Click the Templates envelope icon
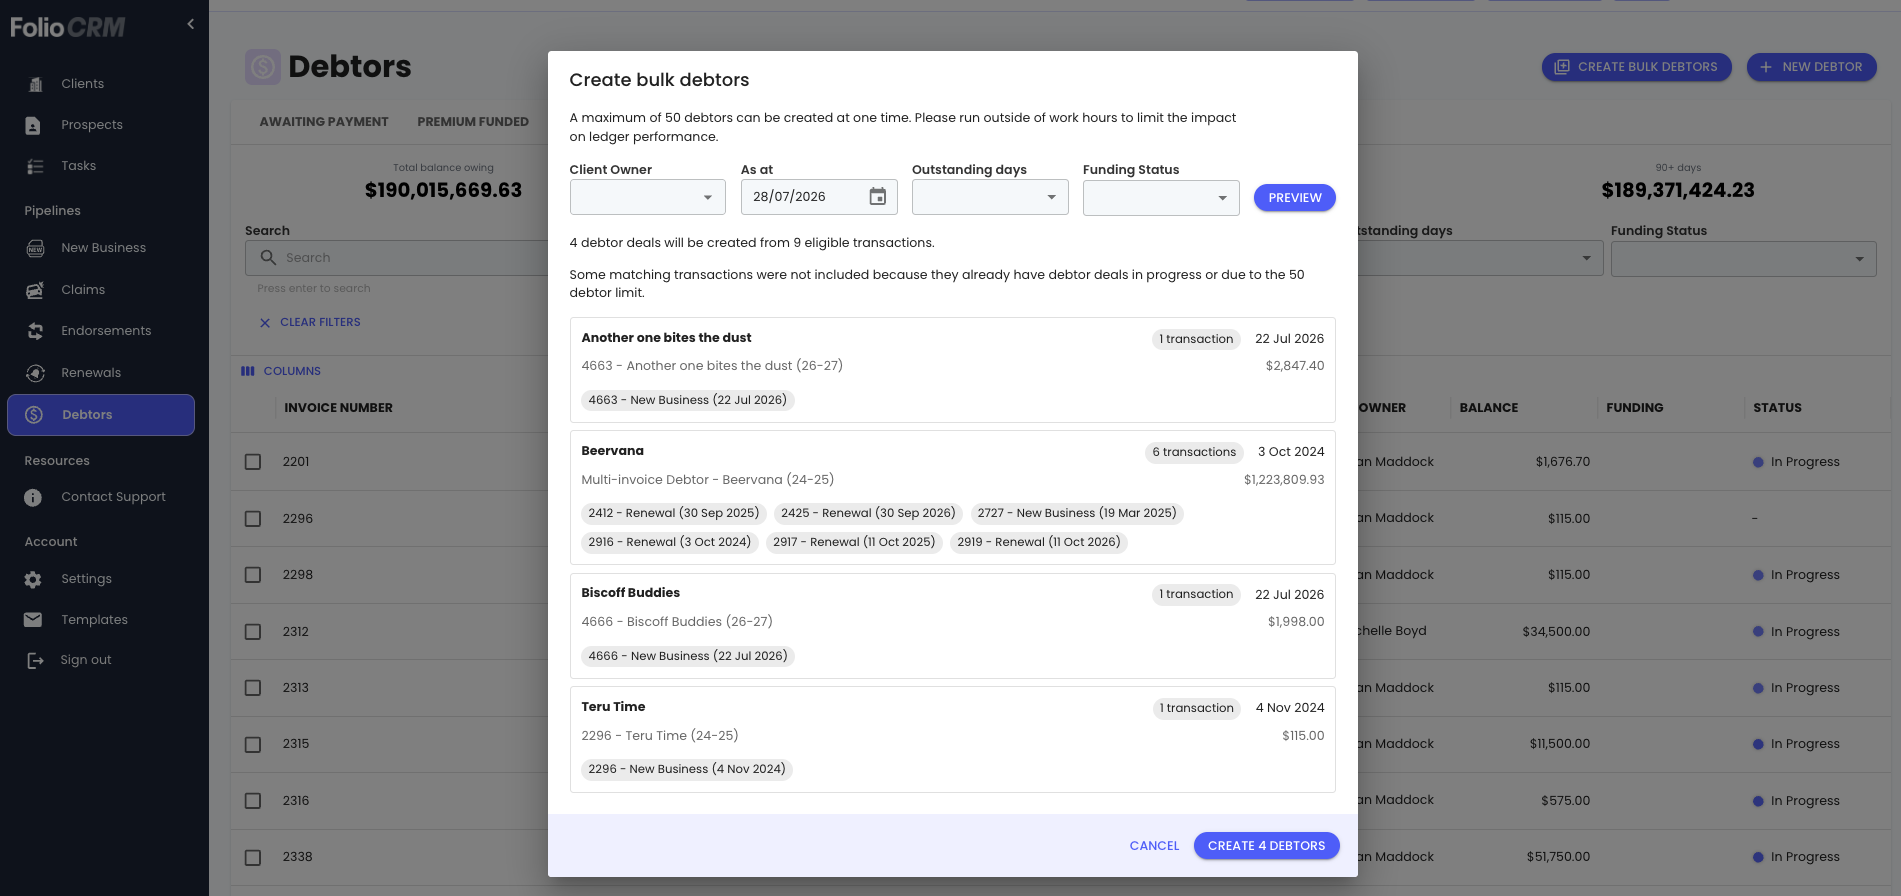 (33, 620)
